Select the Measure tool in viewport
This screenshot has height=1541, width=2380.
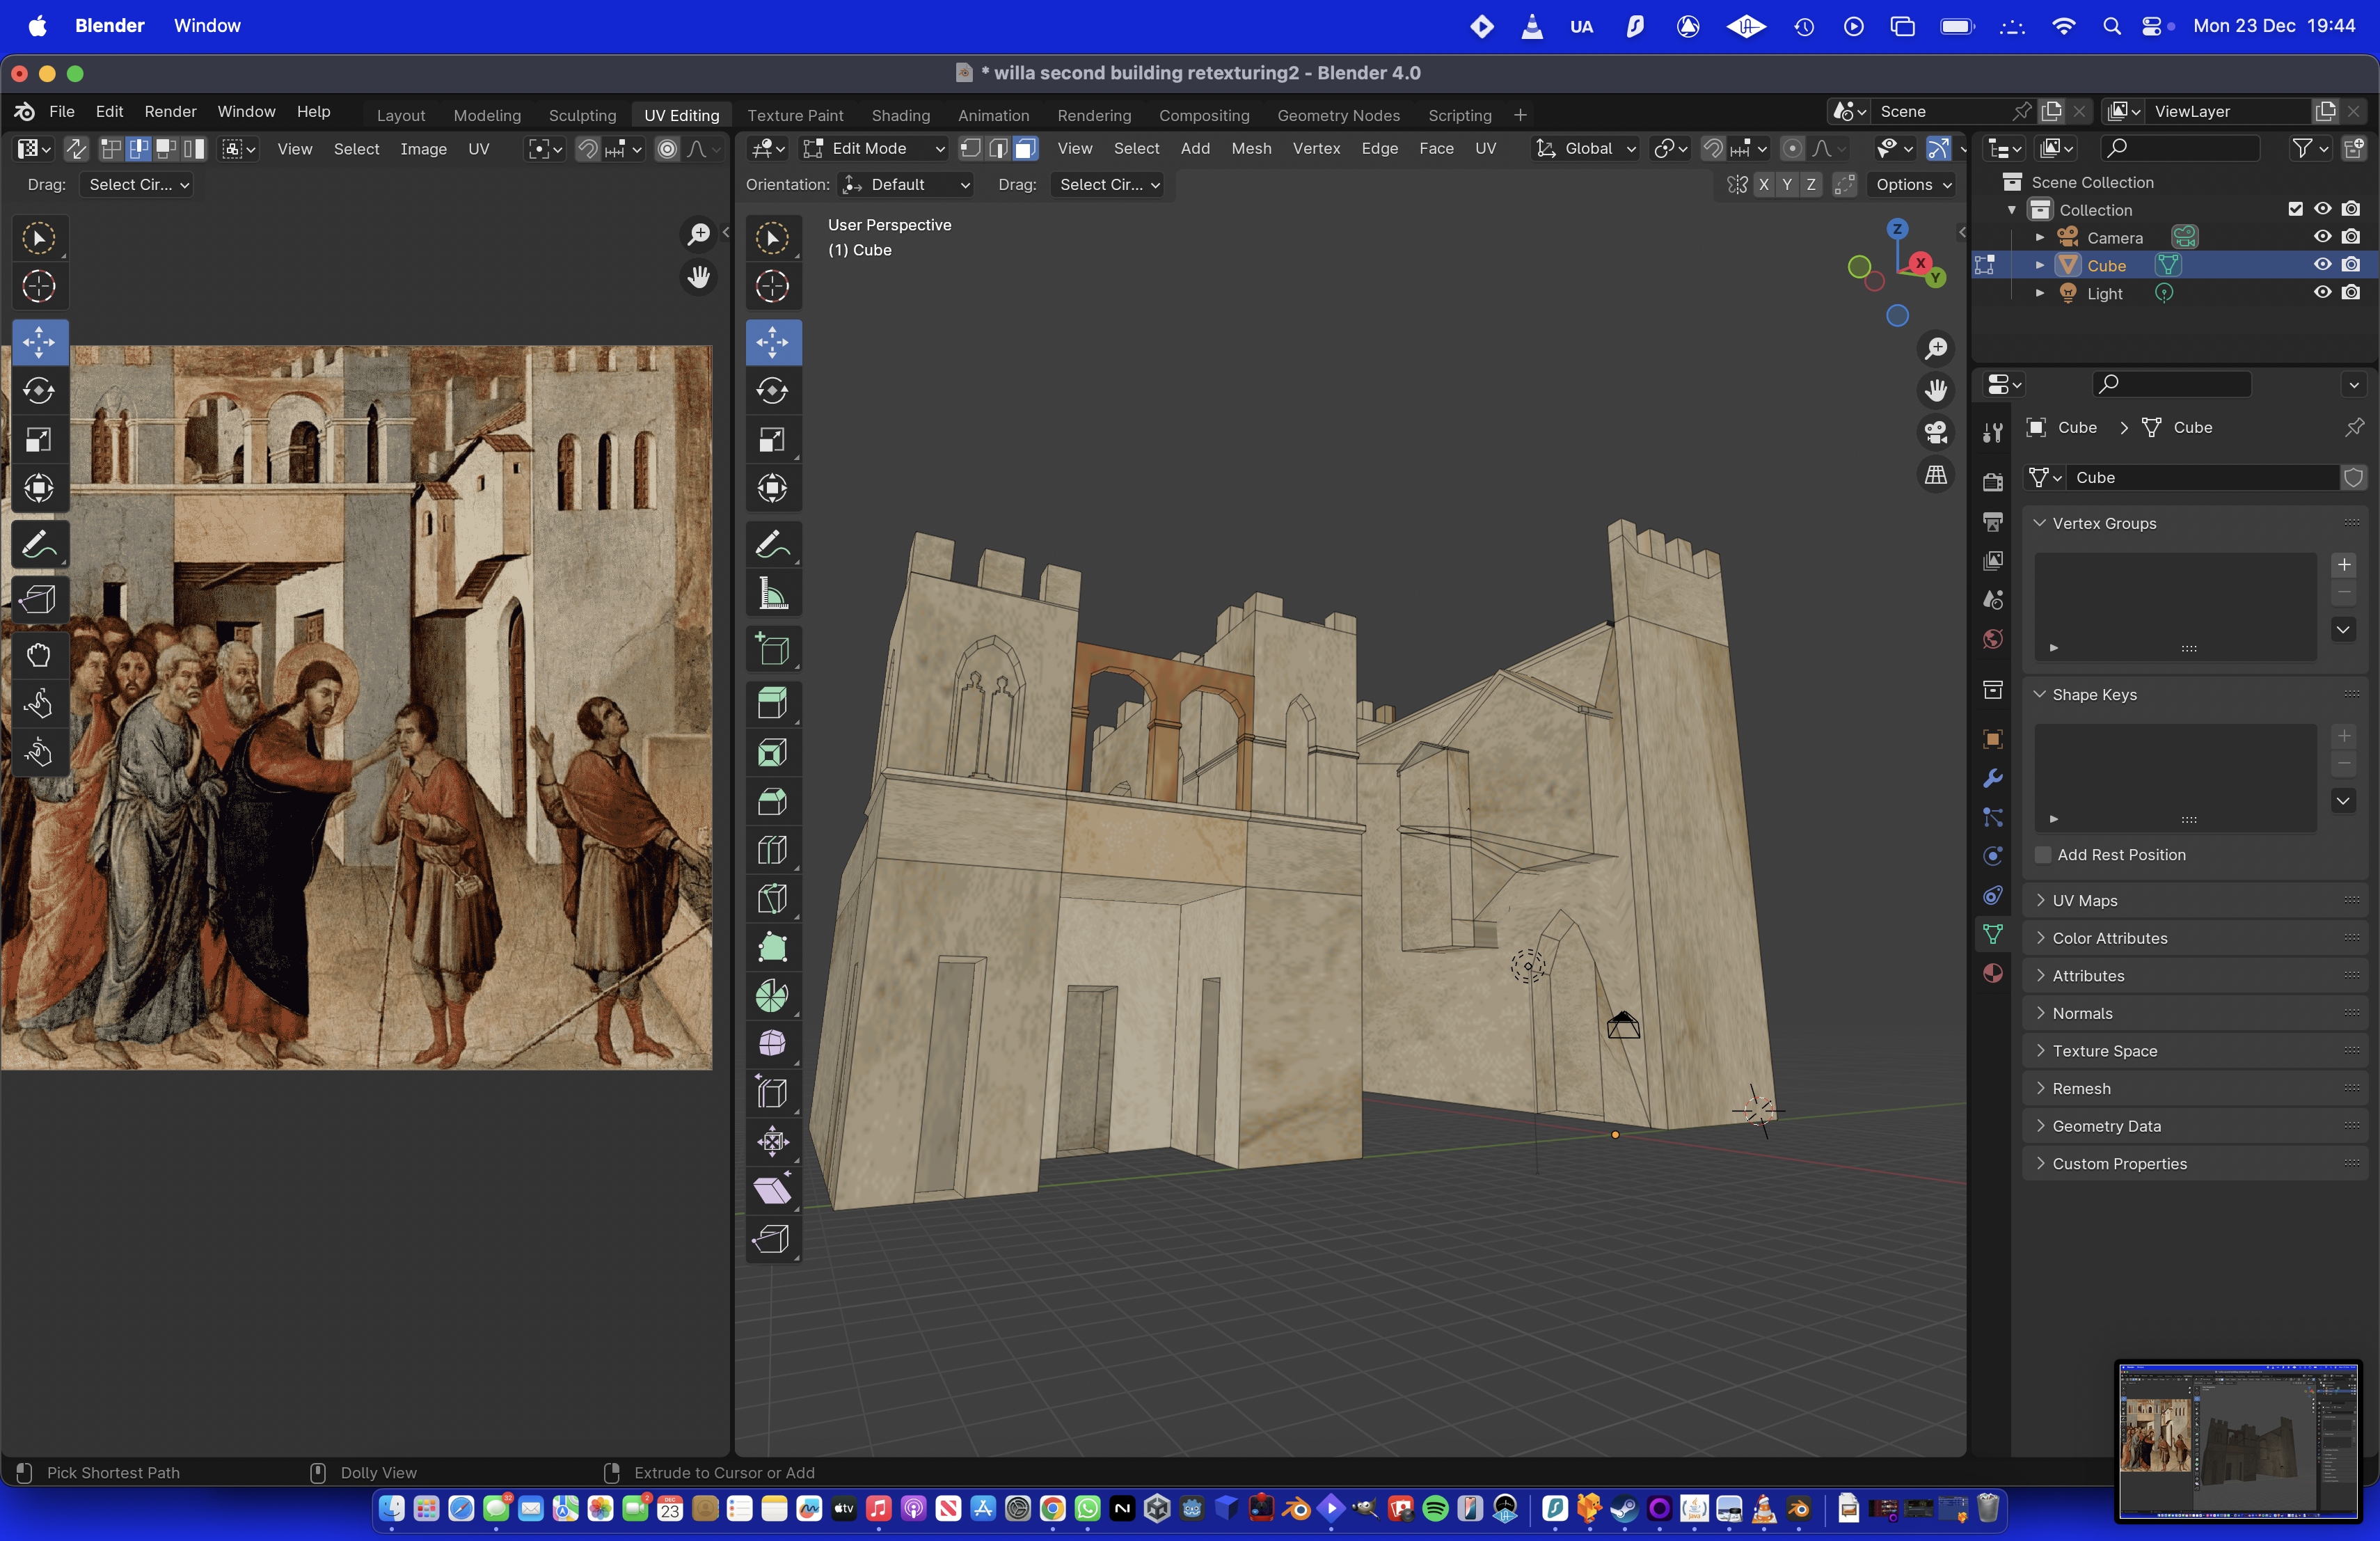point(772,594)
